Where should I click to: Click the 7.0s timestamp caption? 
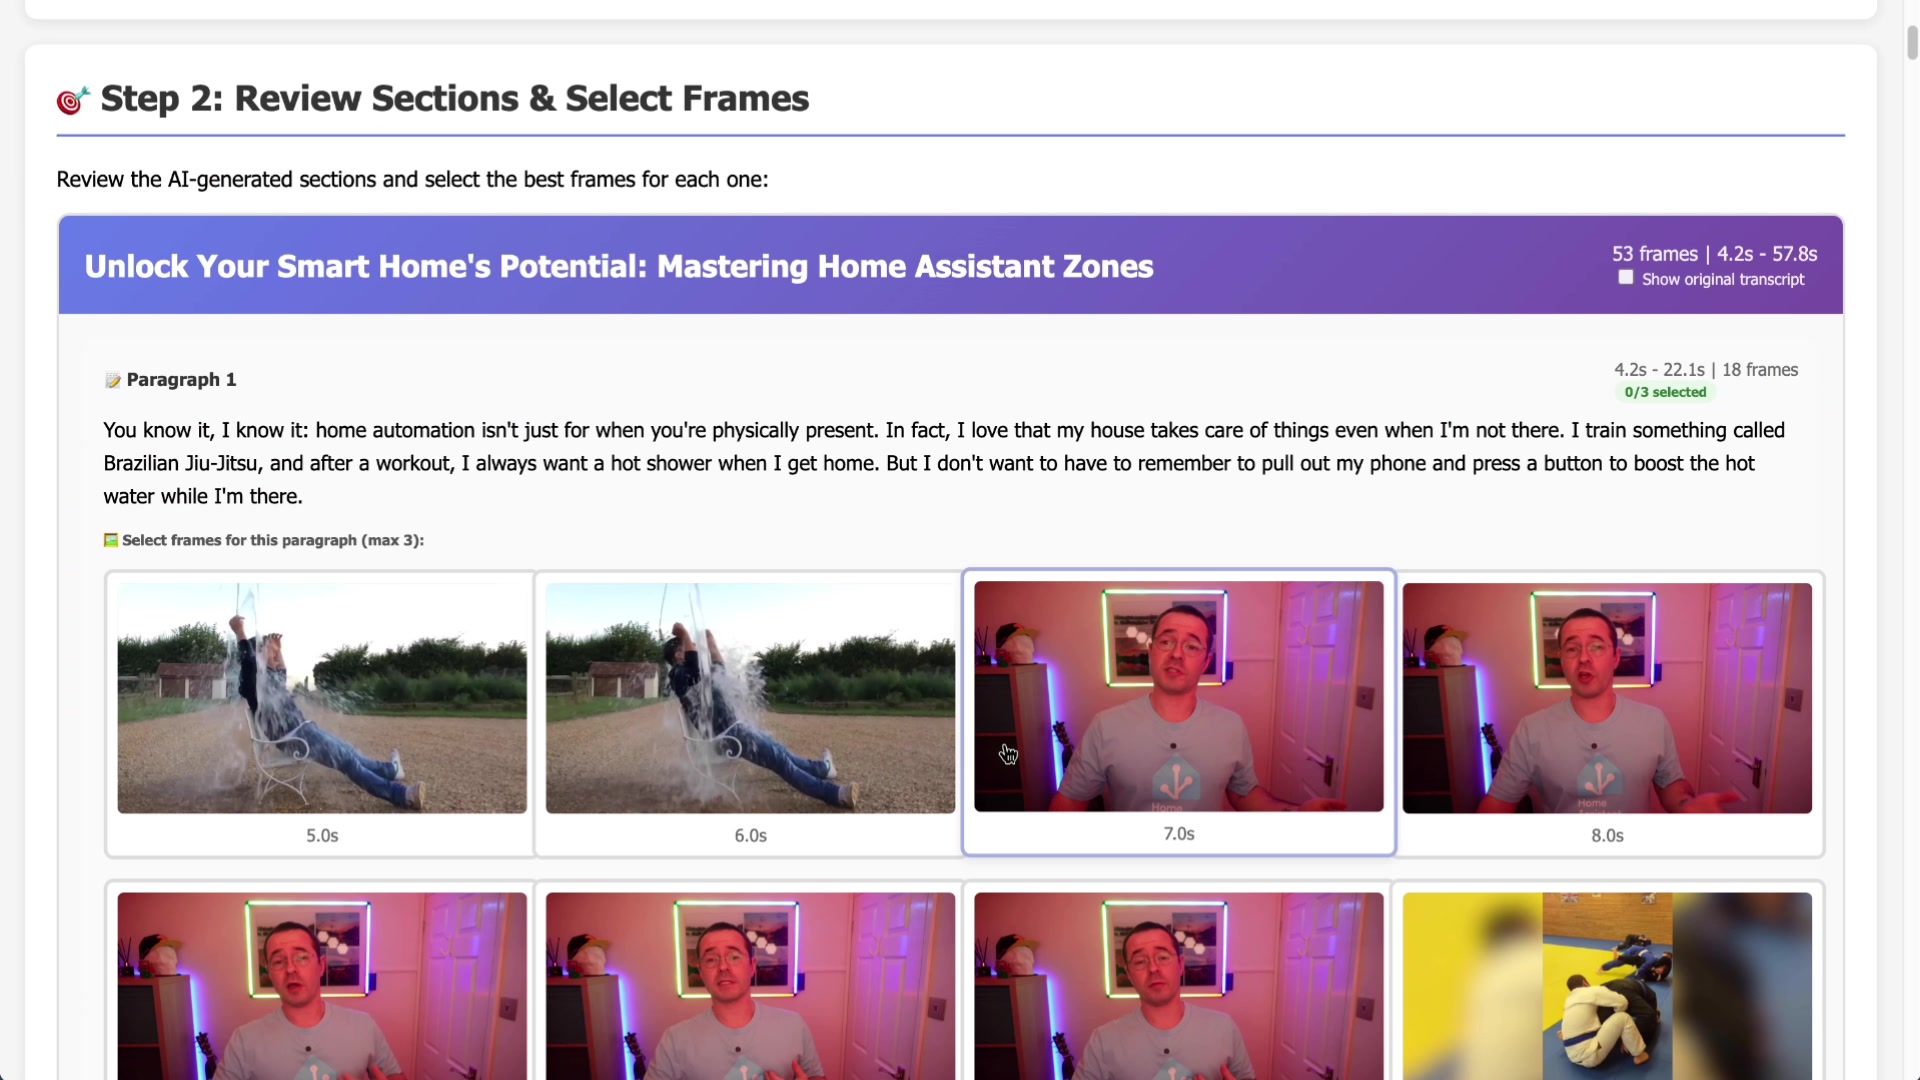pyautogui.click(x=1178, y=834)
